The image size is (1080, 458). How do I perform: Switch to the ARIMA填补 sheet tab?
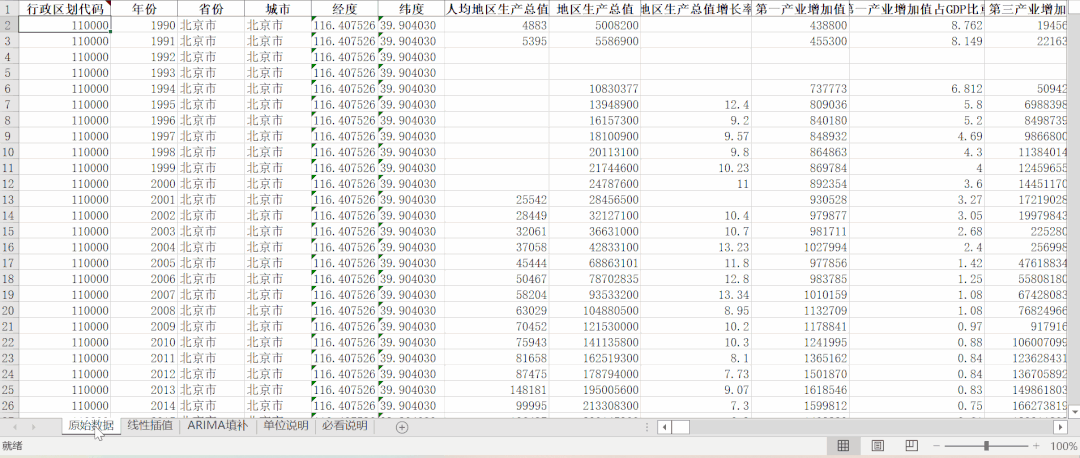[217, 426]
